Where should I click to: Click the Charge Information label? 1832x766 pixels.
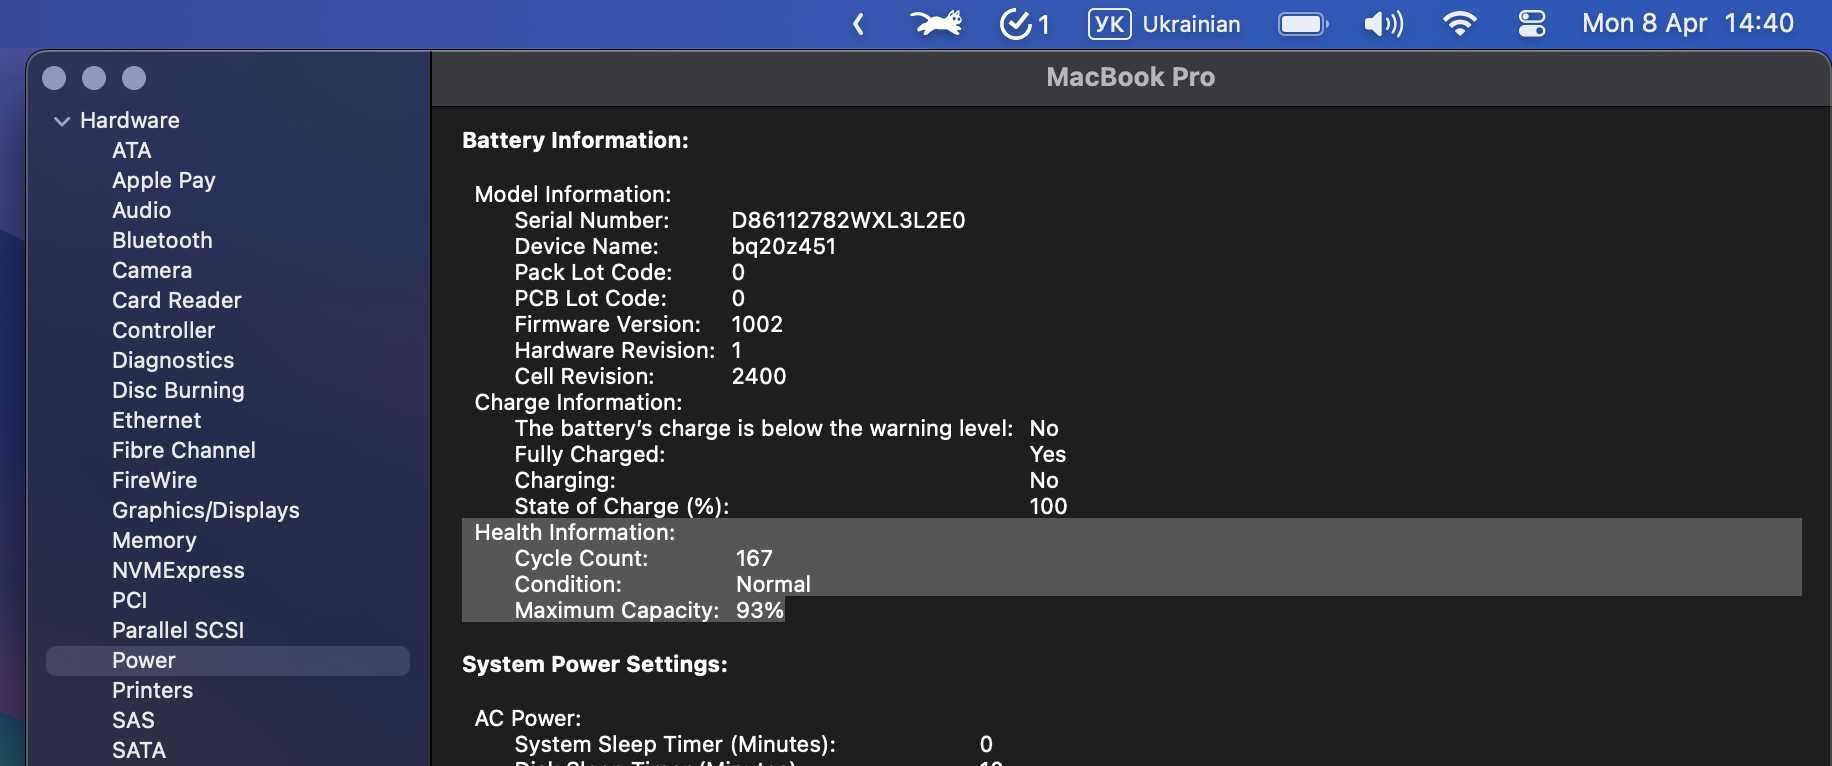pos(578,402)
